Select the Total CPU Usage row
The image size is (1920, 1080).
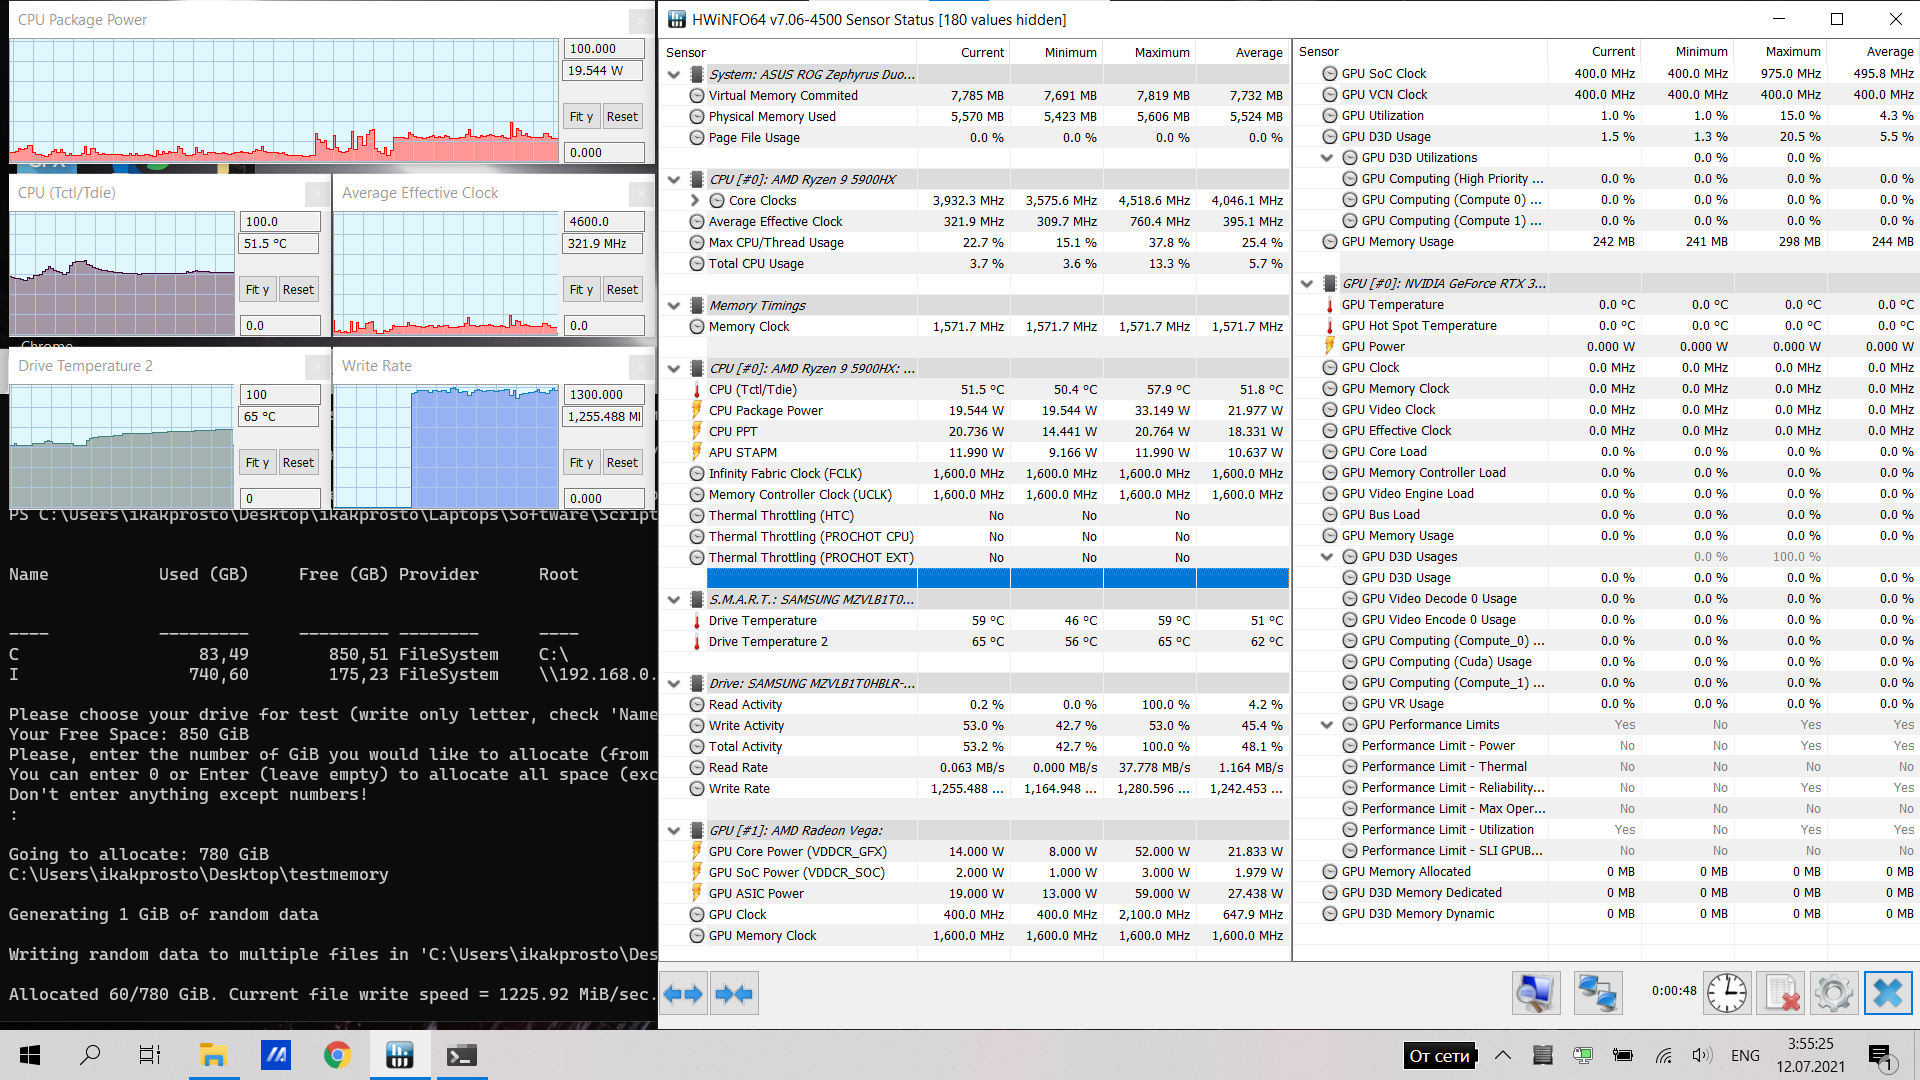(975, 264)
